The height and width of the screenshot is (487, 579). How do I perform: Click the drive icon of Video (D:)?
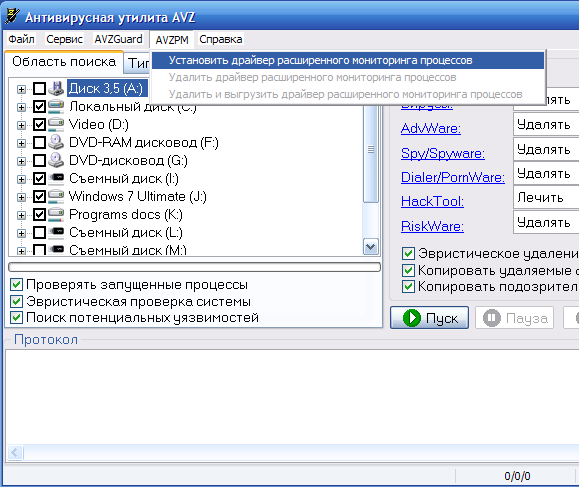[x=56, y=124]
